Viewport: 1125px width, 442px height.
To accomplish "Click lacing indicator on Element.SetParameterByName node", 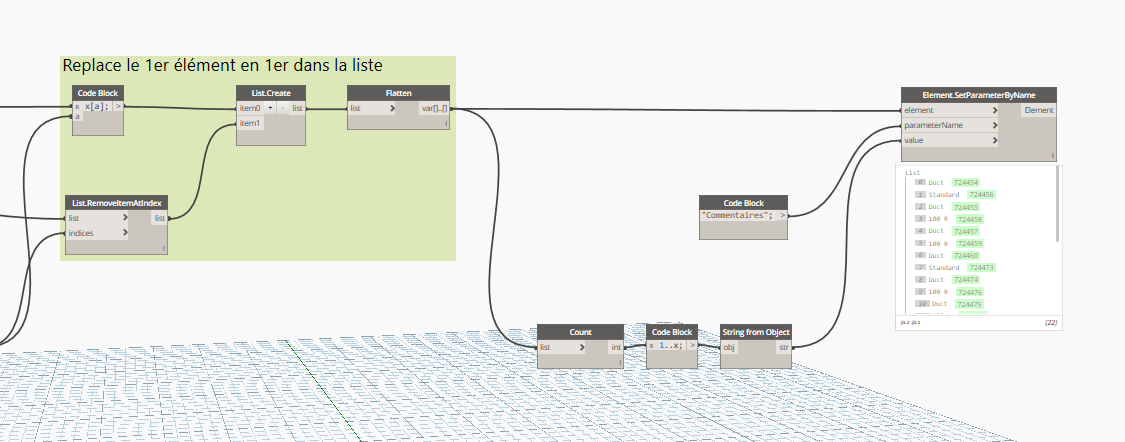I will pyautogui.click(x=1052, y=155).
